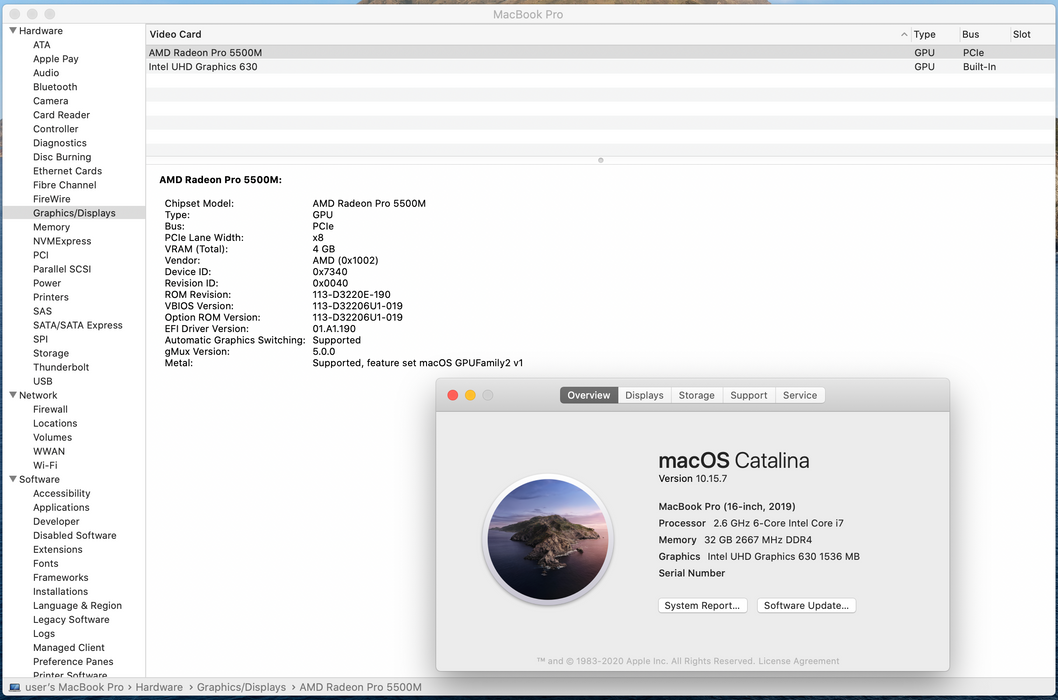Select Disc Burning in the sidebar
Image resolution: width=1058 pixels, height=700 pixels.
point(62,157)
